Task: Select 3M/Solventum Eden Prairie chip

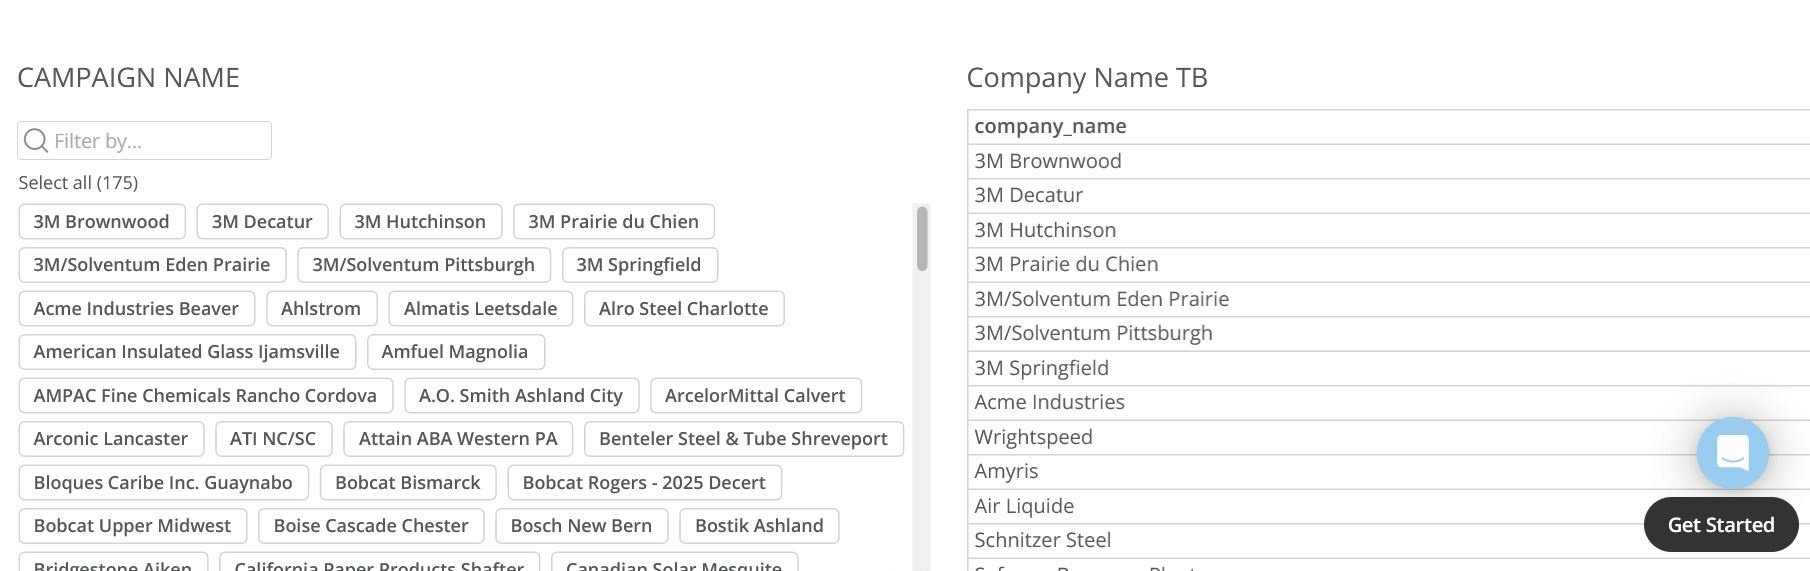Action: coord(152,265)
